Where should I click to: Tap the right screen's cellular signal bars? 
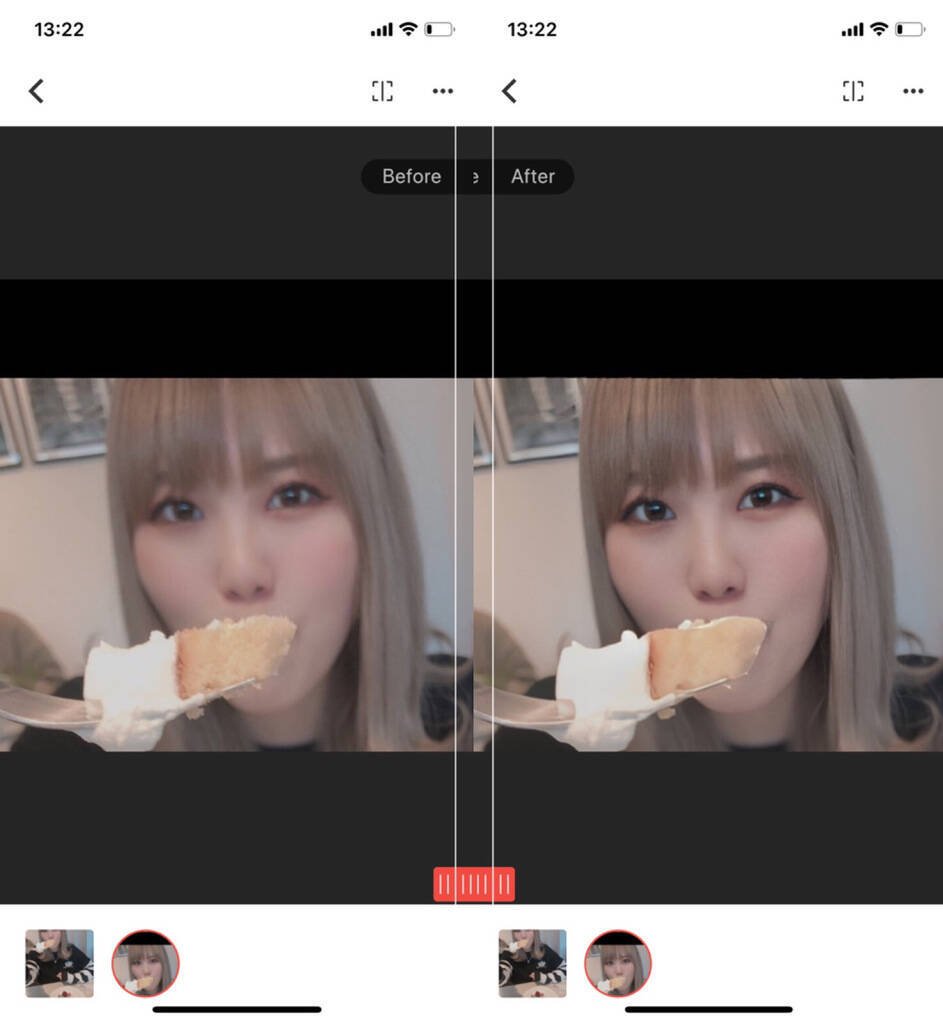852,30
